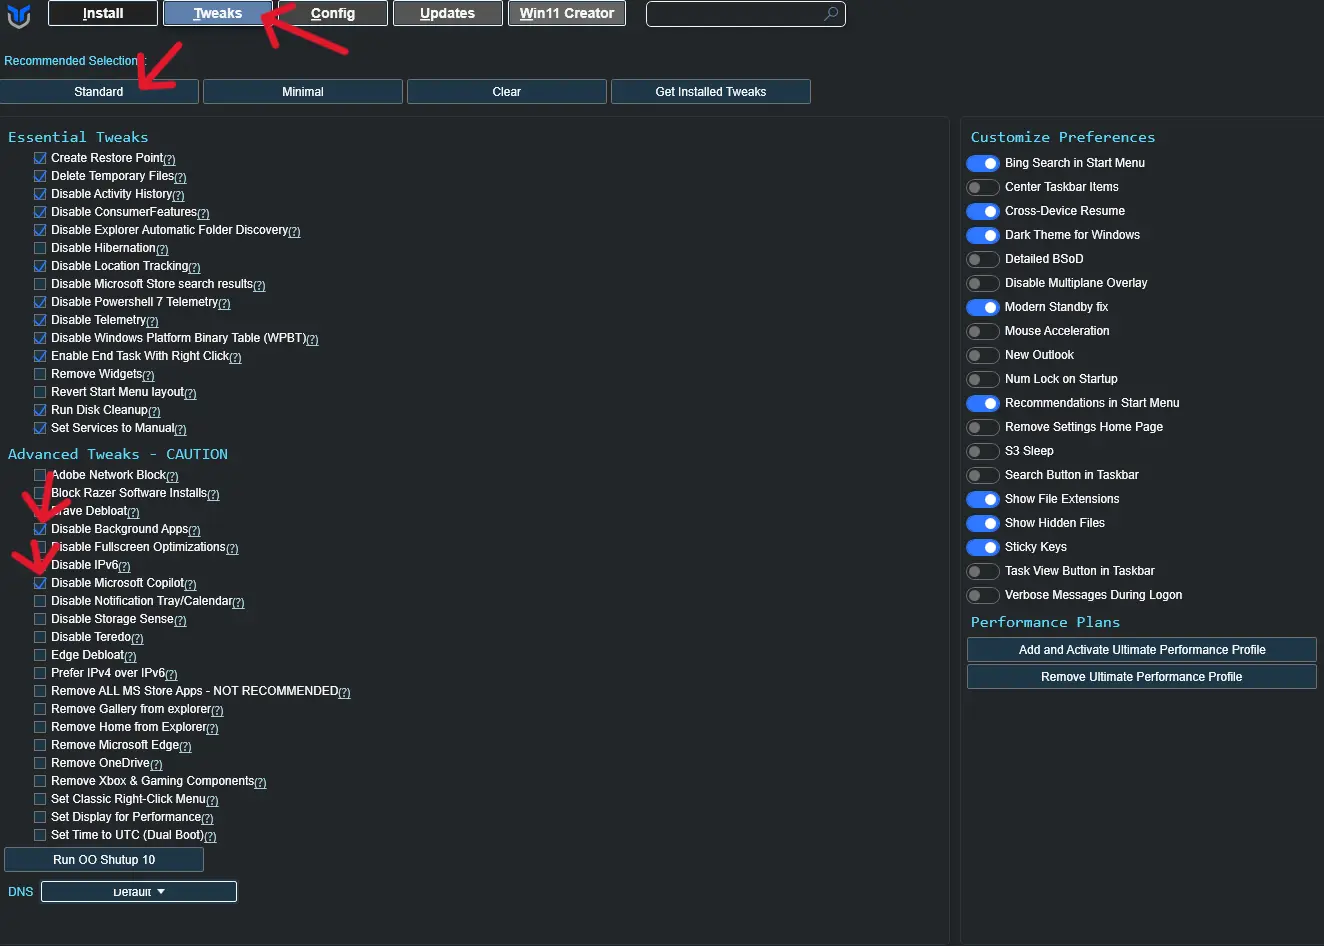This screenshot has height=946, width=1324.
Task: Apply the Standard recommended selection
Action: point(99,92)
